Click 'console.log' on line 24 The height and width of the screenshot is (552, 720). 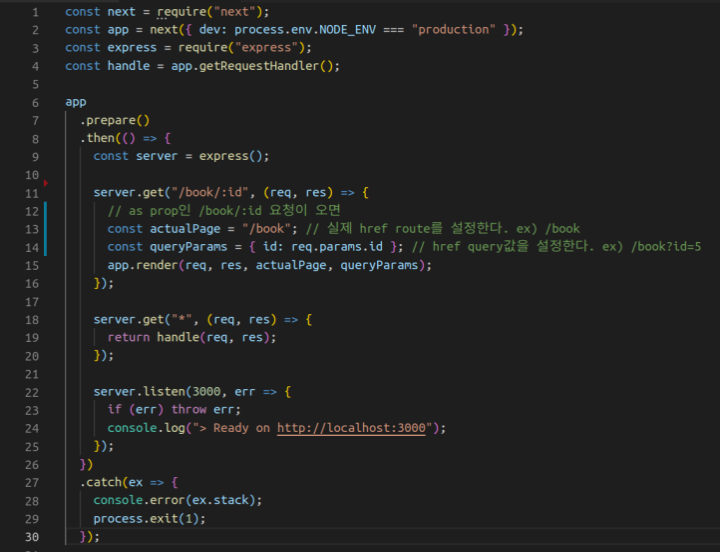[x=146, y=428]
